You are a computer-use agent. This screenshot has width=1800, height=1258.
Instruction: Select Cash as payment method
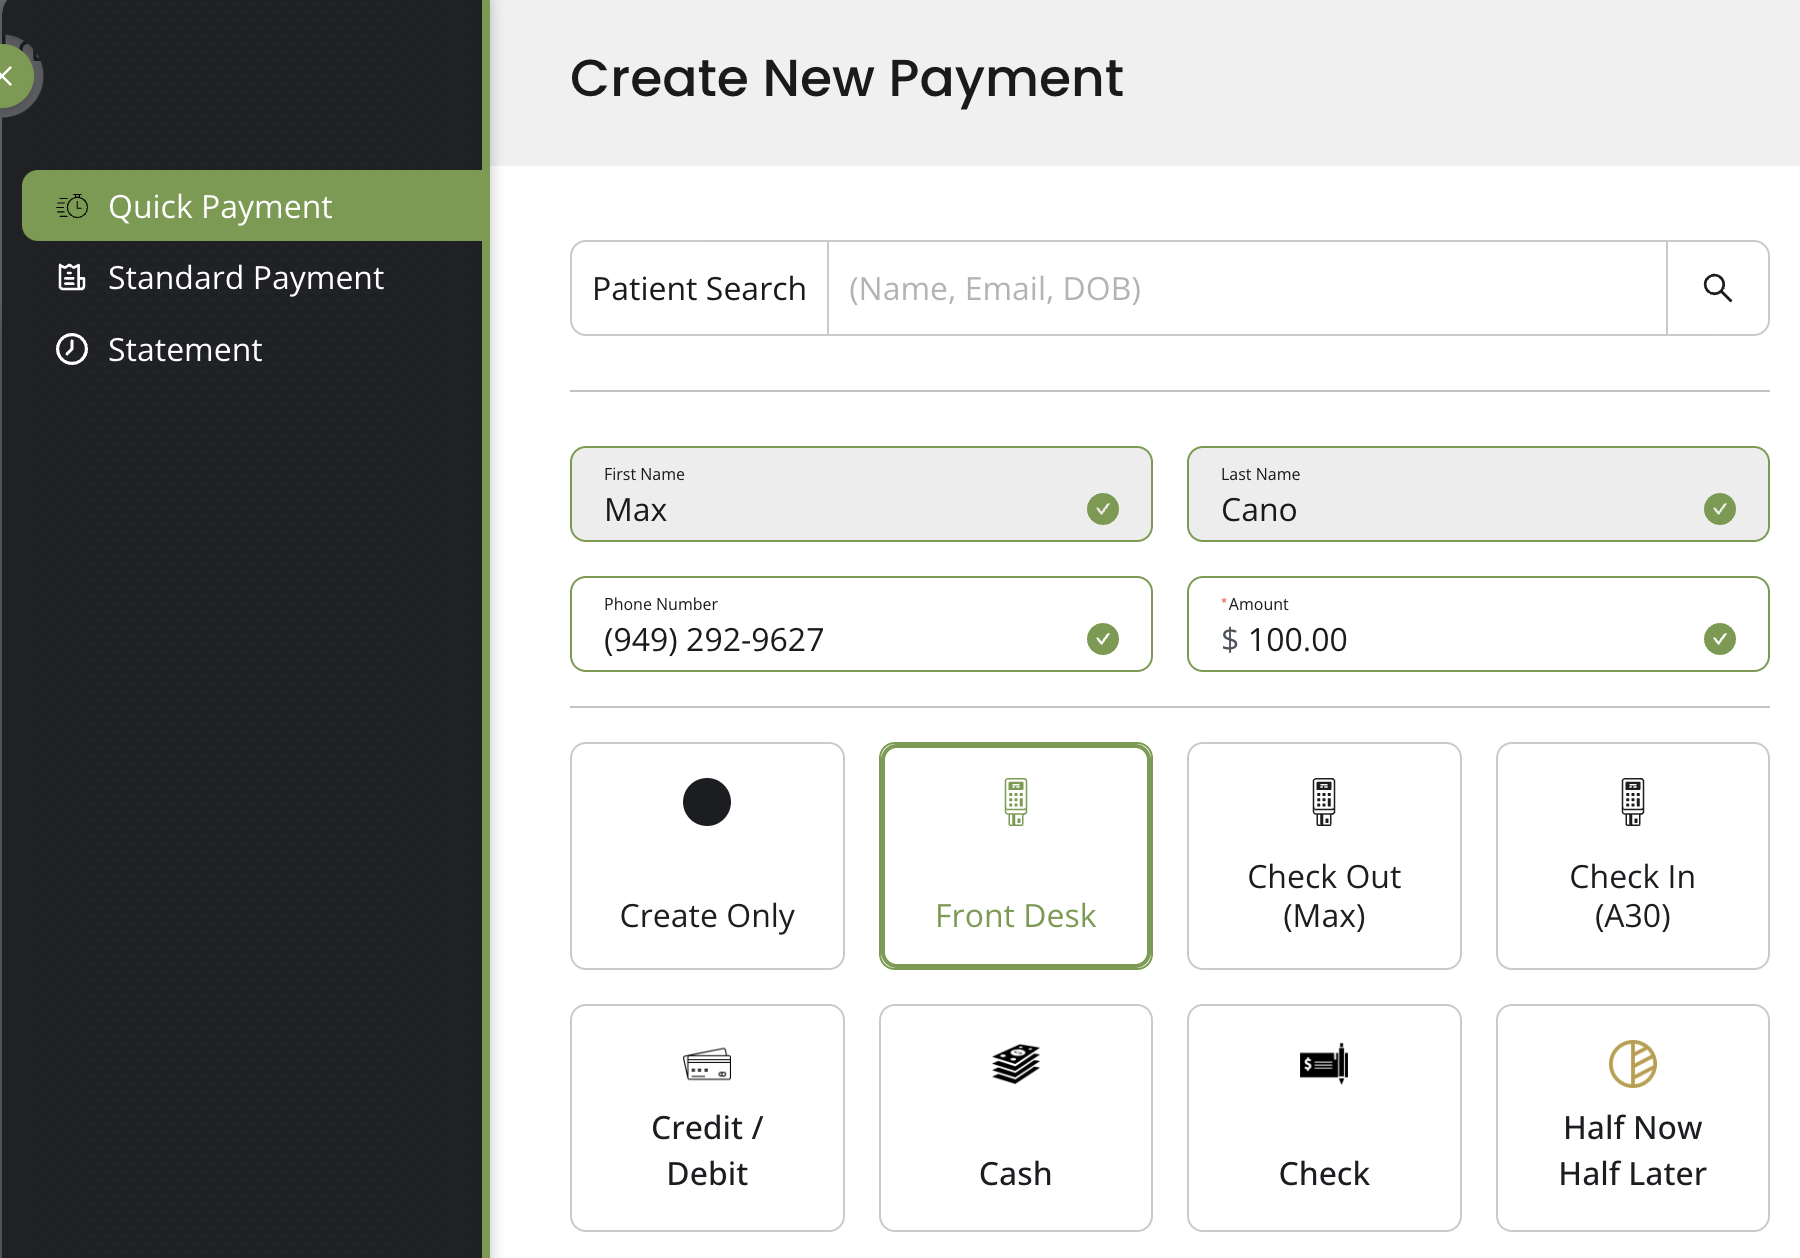(1015, 1118)
